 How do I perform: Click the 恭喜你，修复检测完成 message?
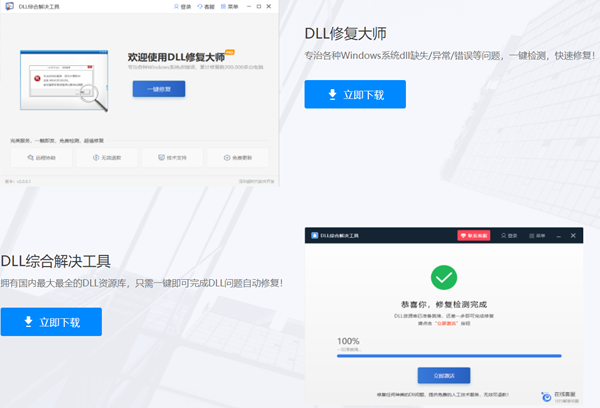pos(444,305)
